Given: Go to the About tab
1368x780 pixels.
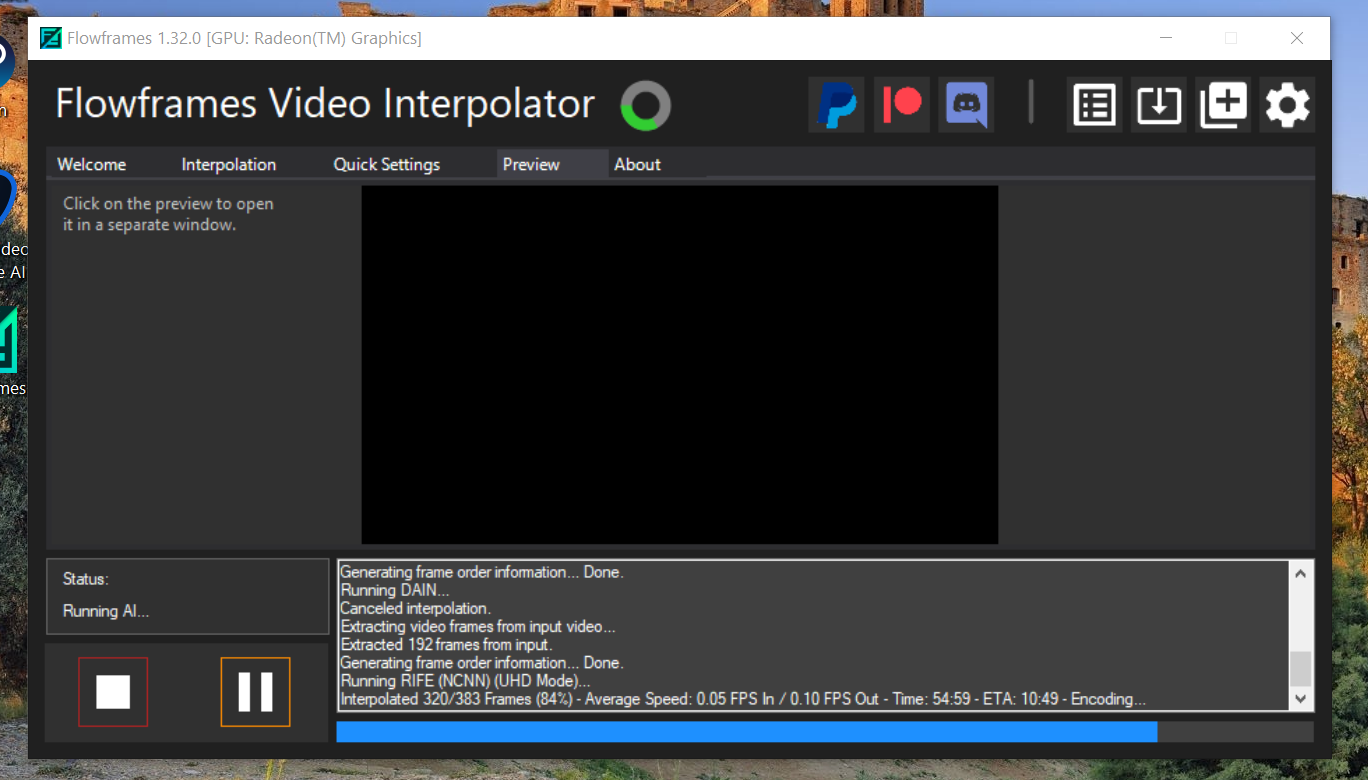Looking at the screenshot, I should (x=637, y=165).
